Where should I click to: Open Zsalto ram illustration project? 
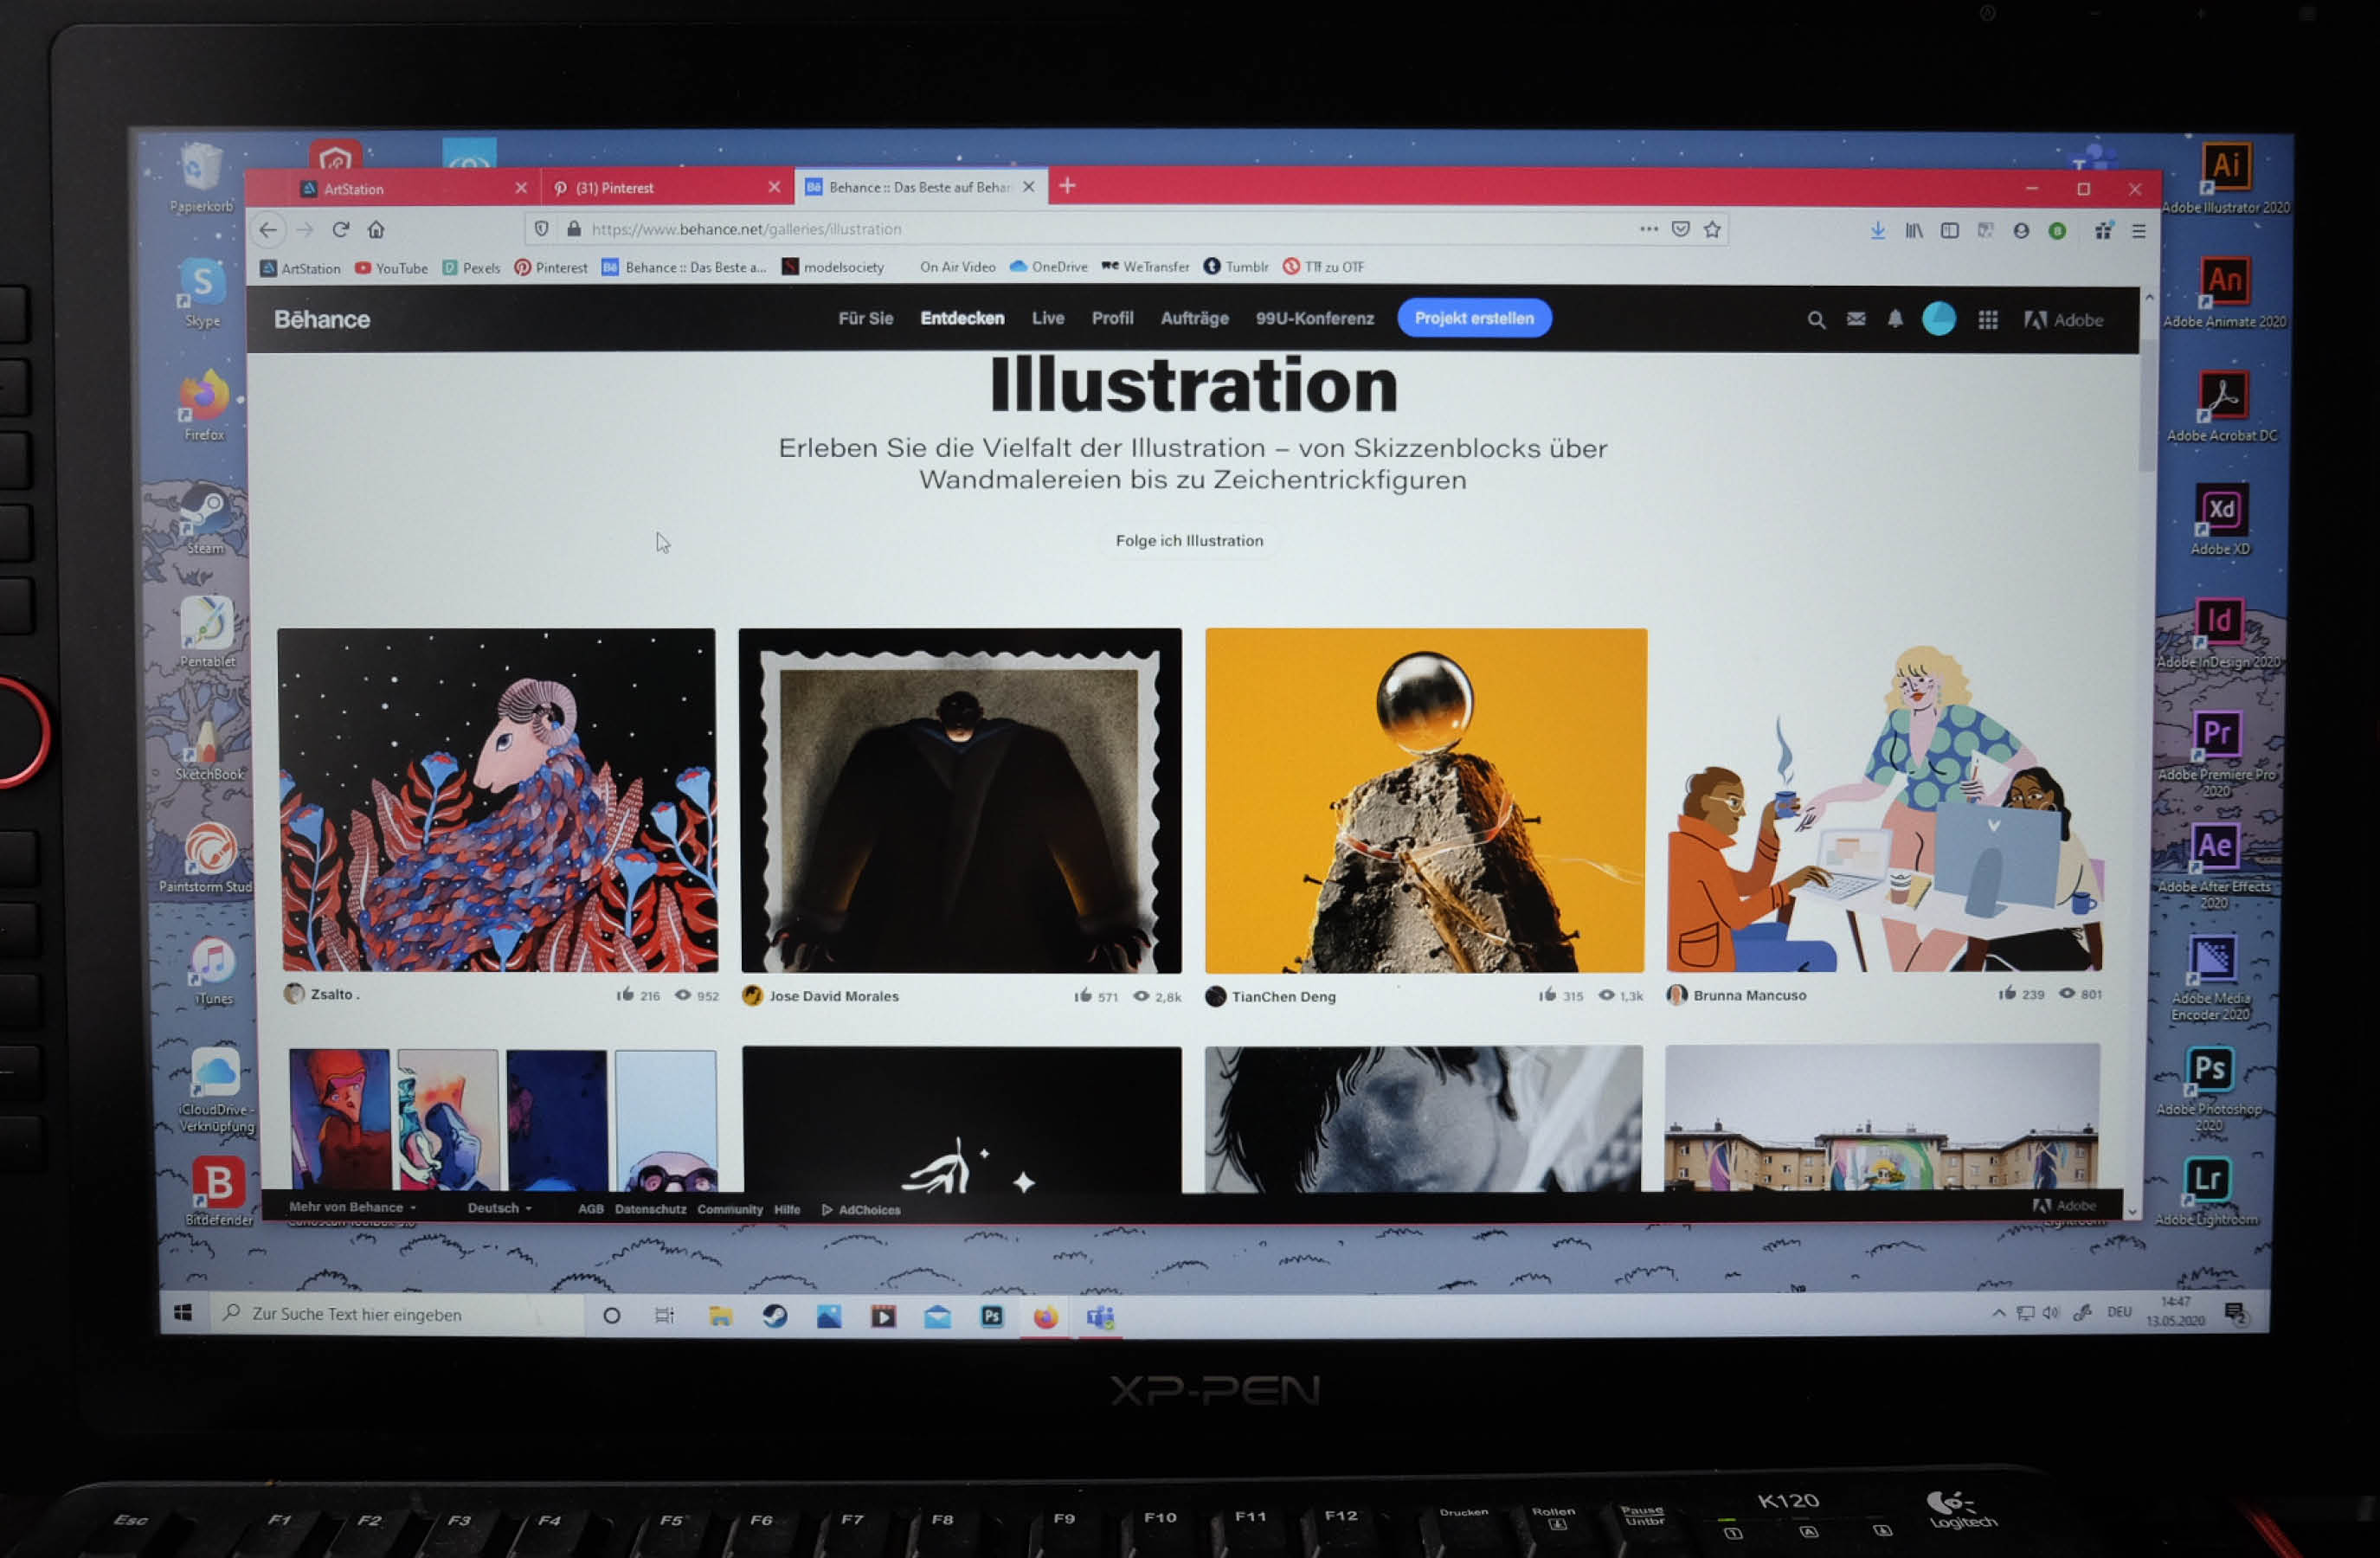[498, 801]
